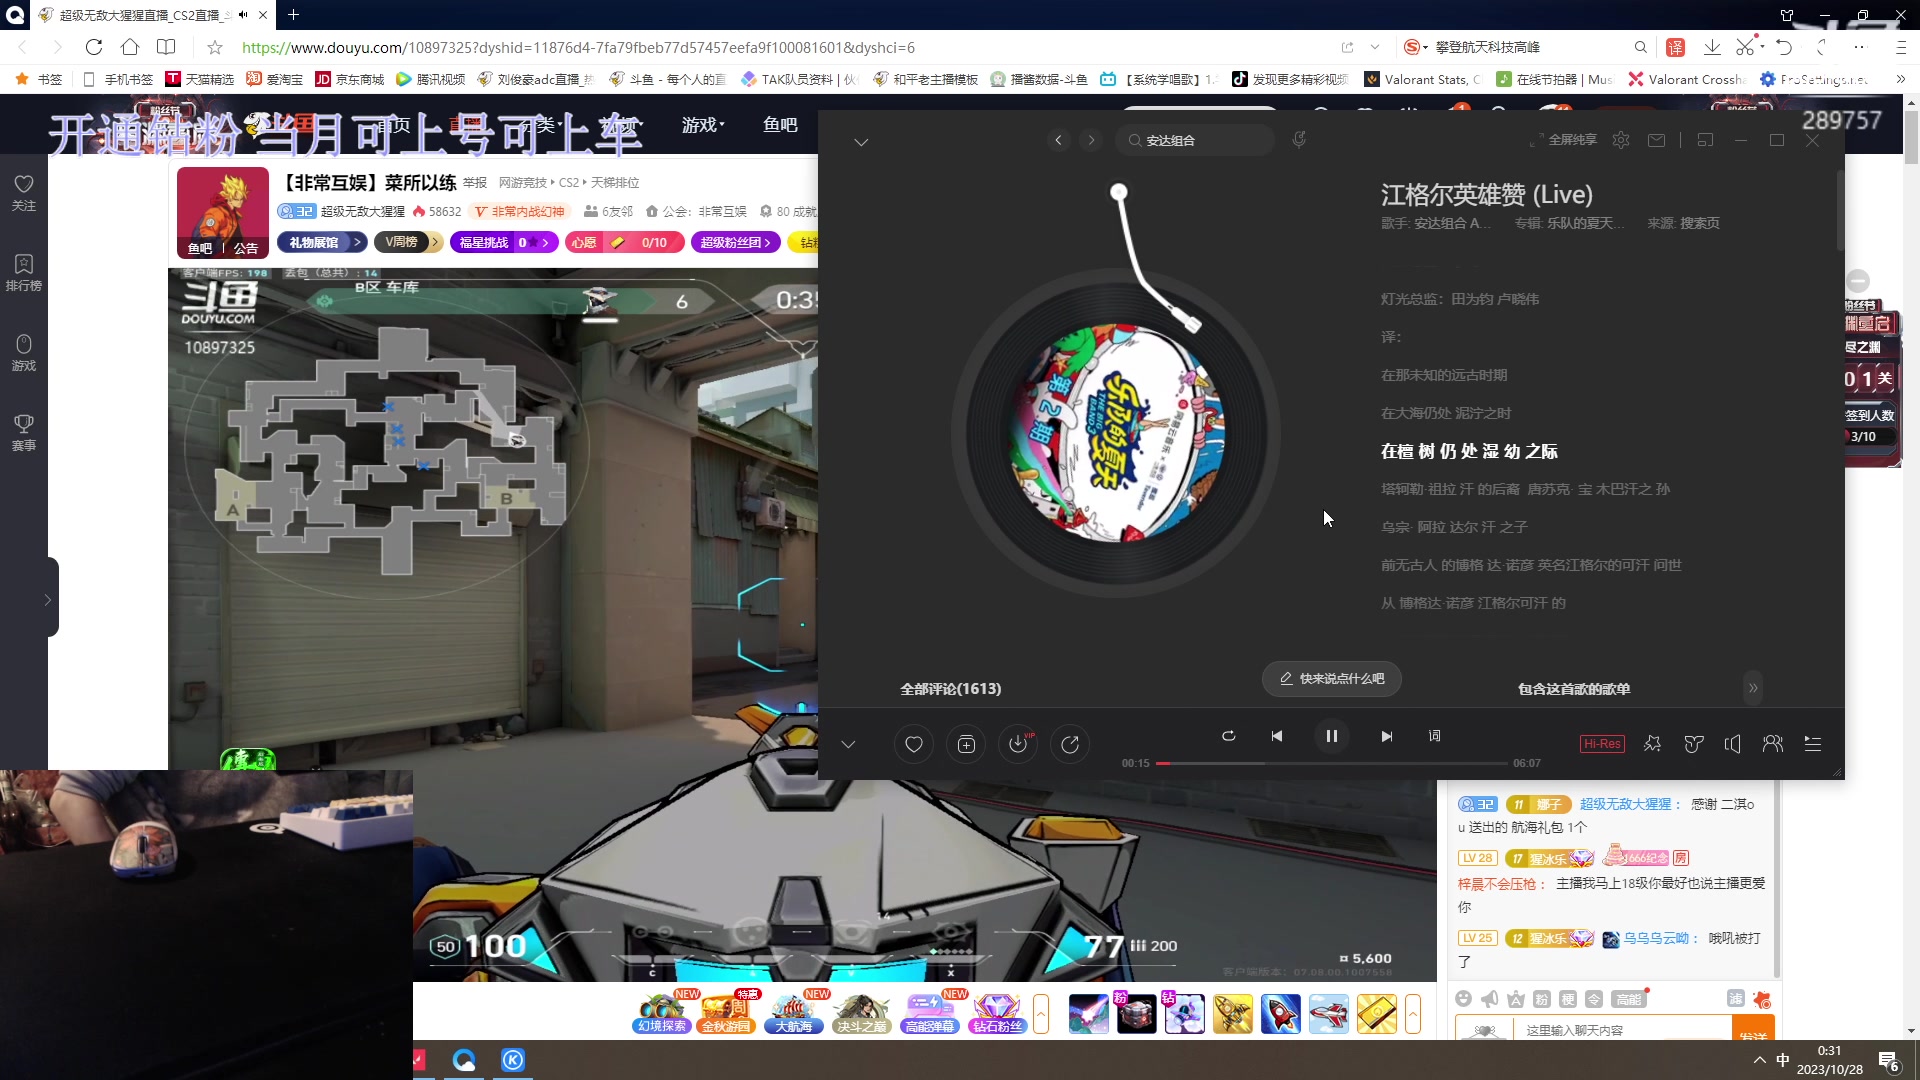Open 游戏 in Douyu left sidebar
Screen dimensions: 1920x1080
[x=24, y=353]
